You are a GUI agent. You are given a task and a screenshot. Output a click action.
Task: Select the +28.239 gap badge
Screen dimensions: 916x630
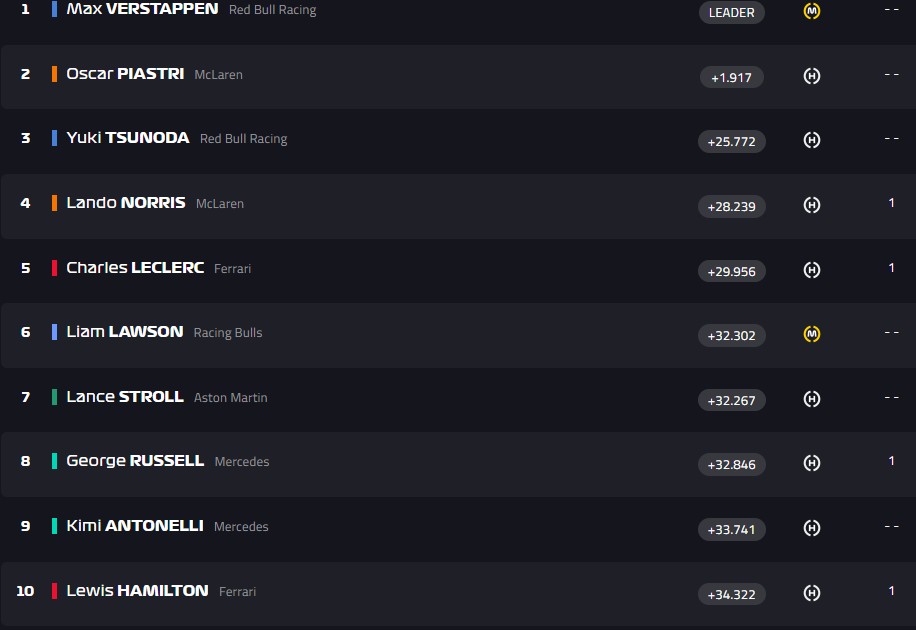point(732,206)
